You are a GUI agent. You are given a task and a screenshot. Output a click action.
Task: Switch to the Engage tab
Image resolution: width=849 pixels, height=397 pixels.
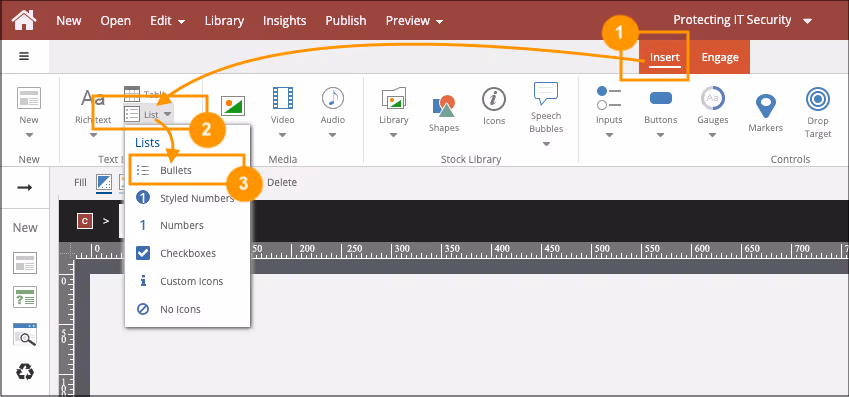[x=720, y=57]
